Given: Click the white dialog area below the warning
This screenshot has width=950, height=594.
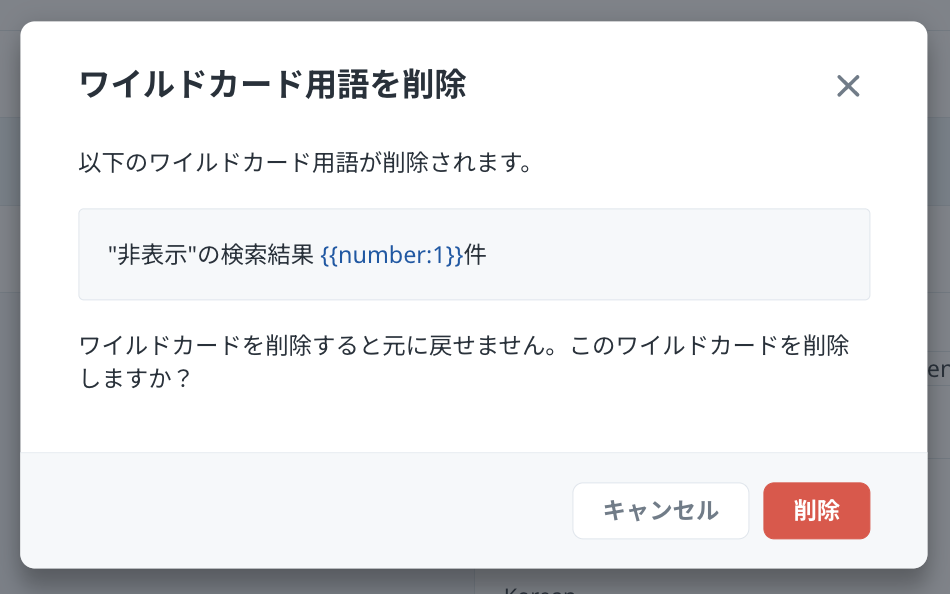Looking at the screenshot, I should pyautogui.click(x=474, y=425).
